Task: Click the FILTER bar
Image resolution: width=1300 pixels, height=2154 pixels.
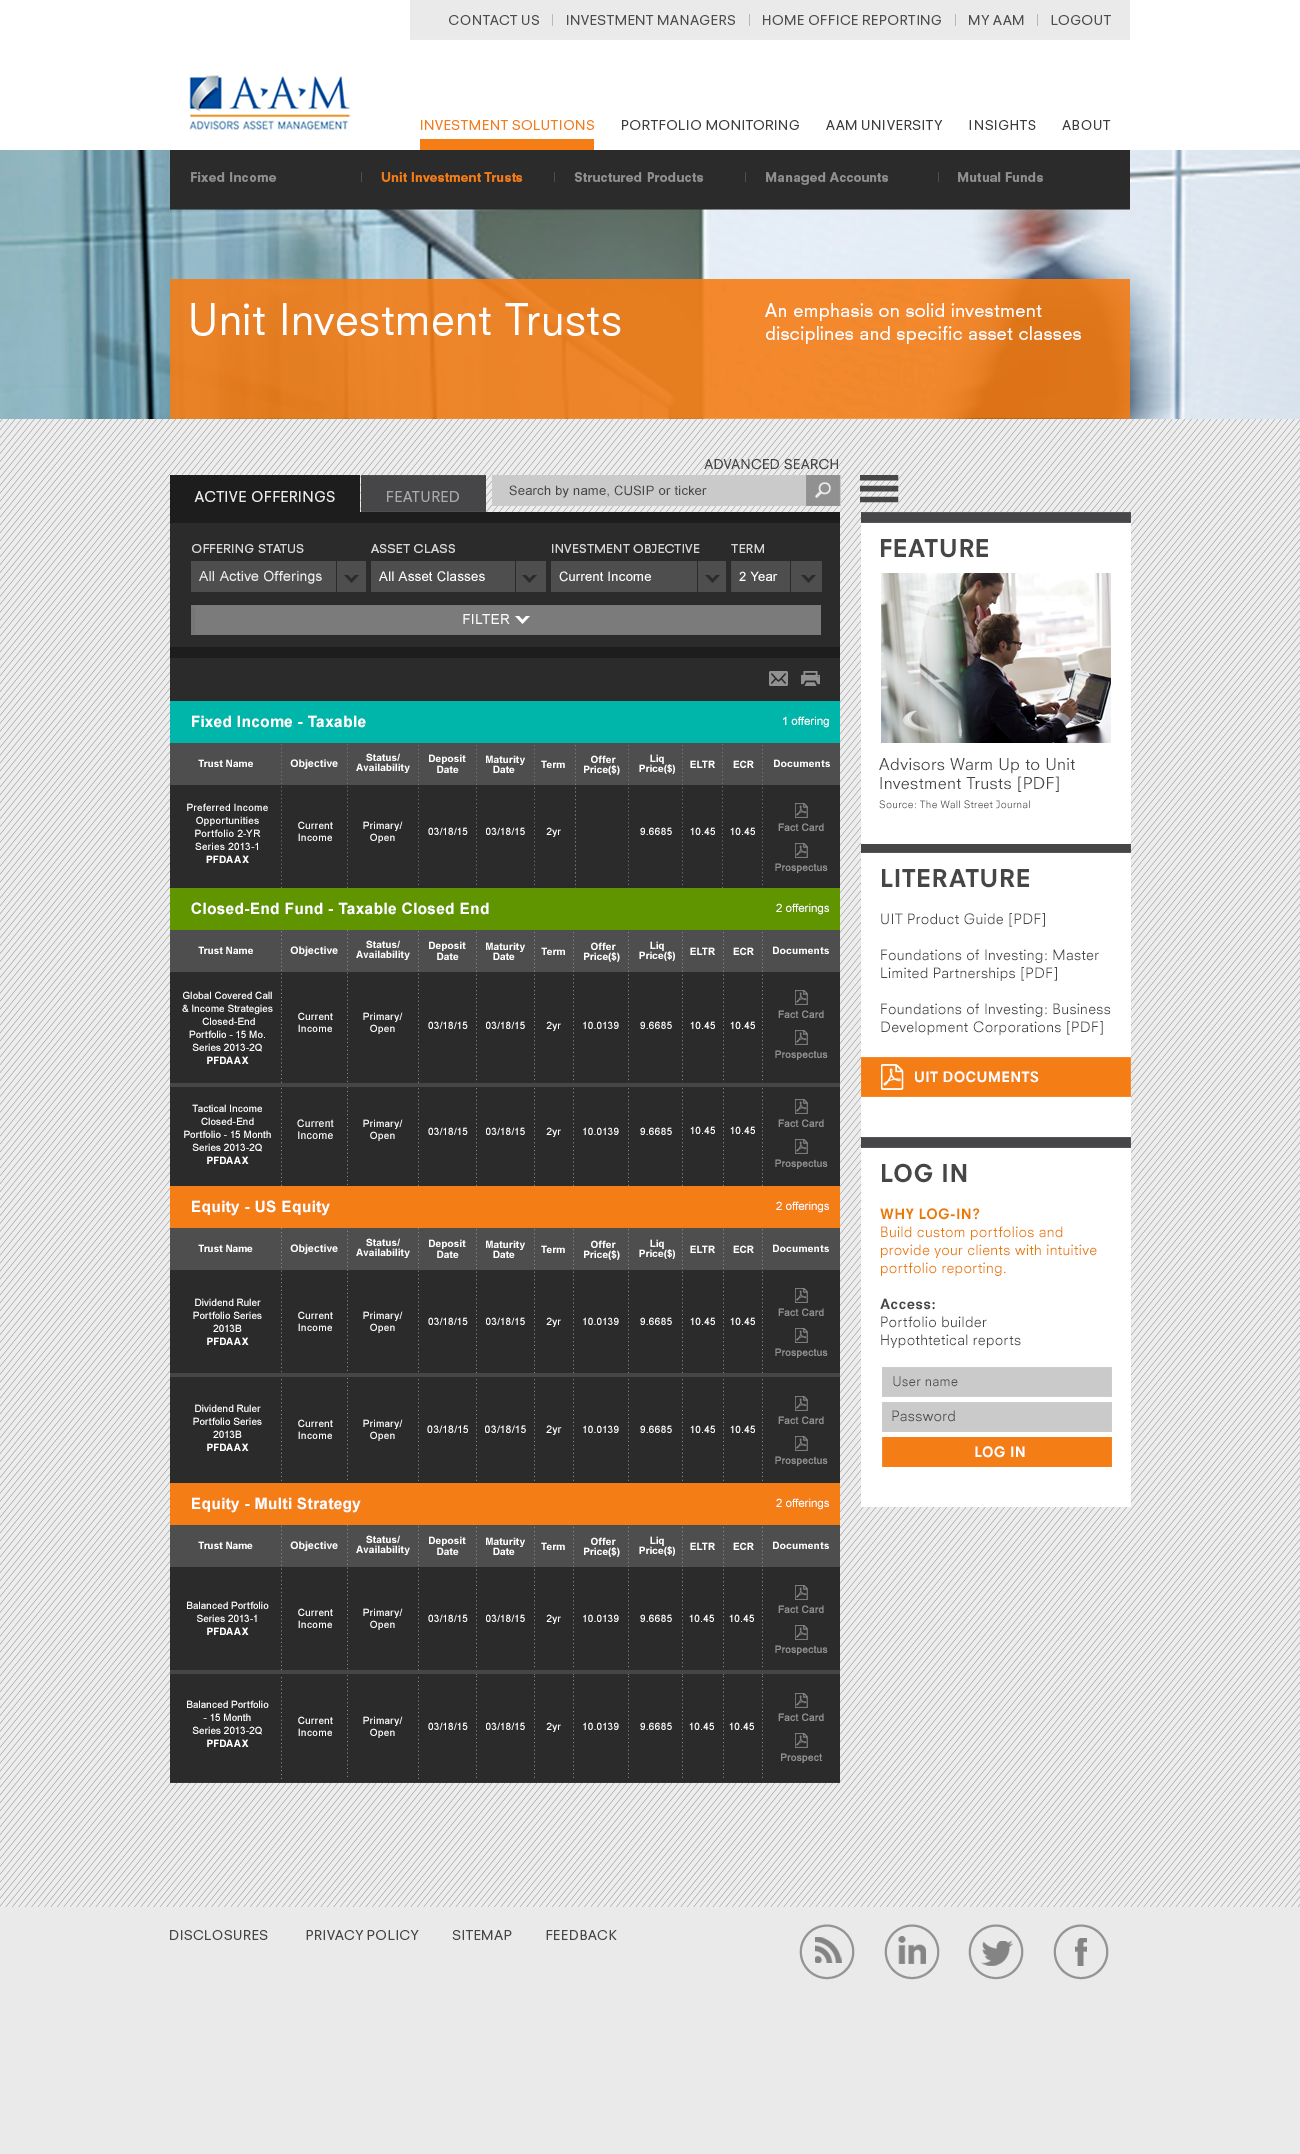Action: coord(506,620)
